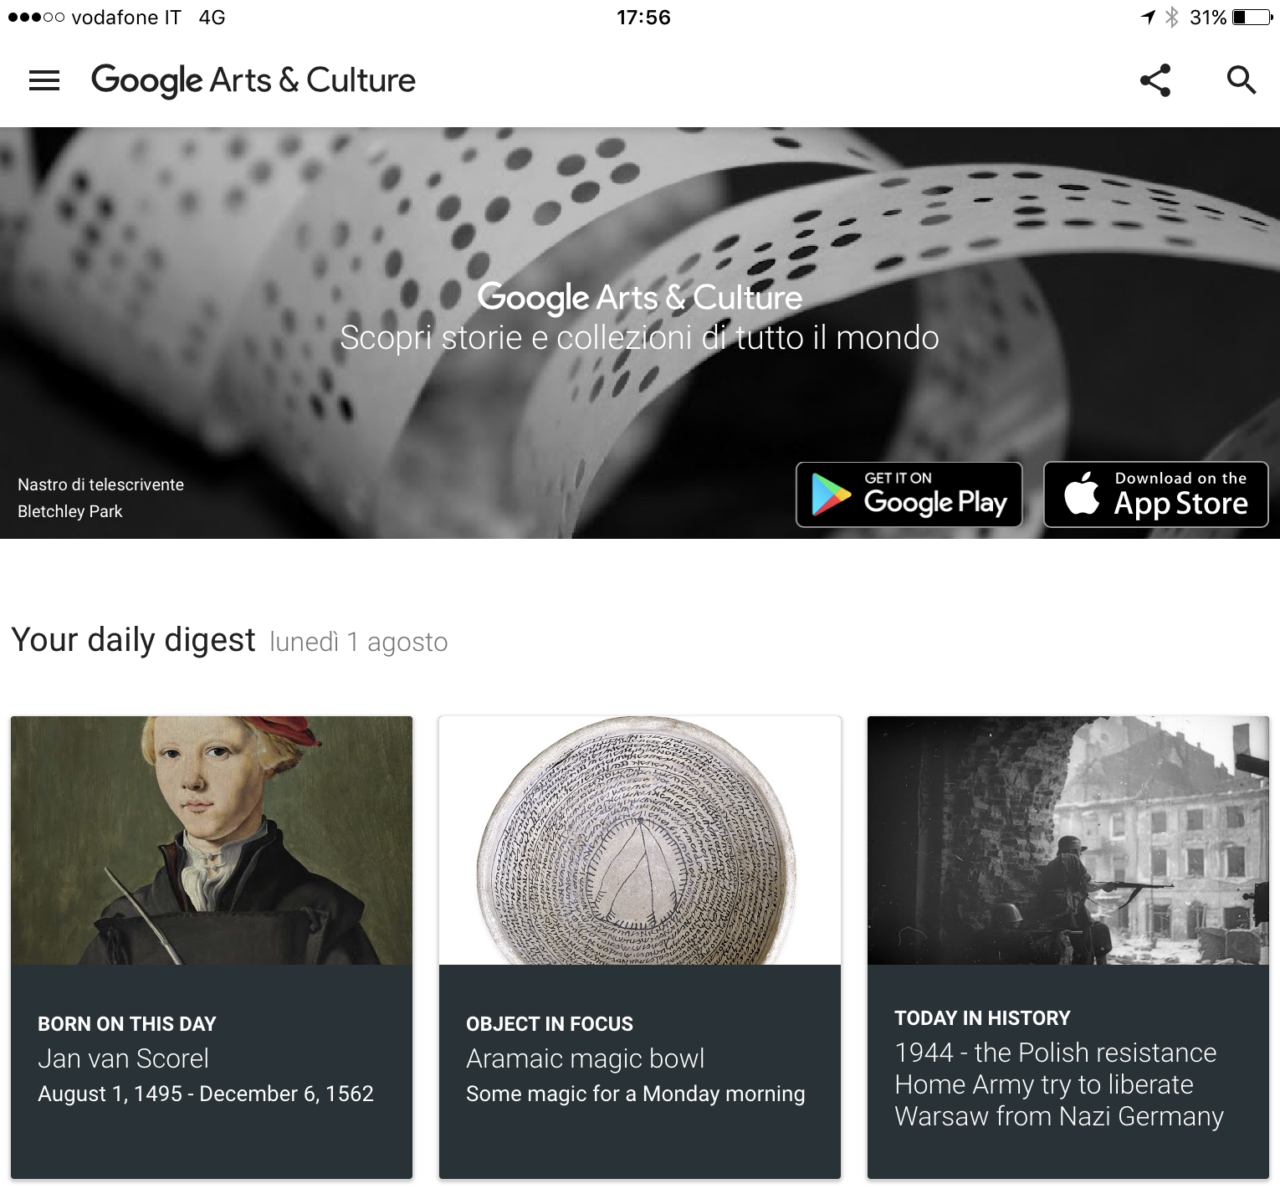Click the 'Your daily digest' heading

point(133,639)
